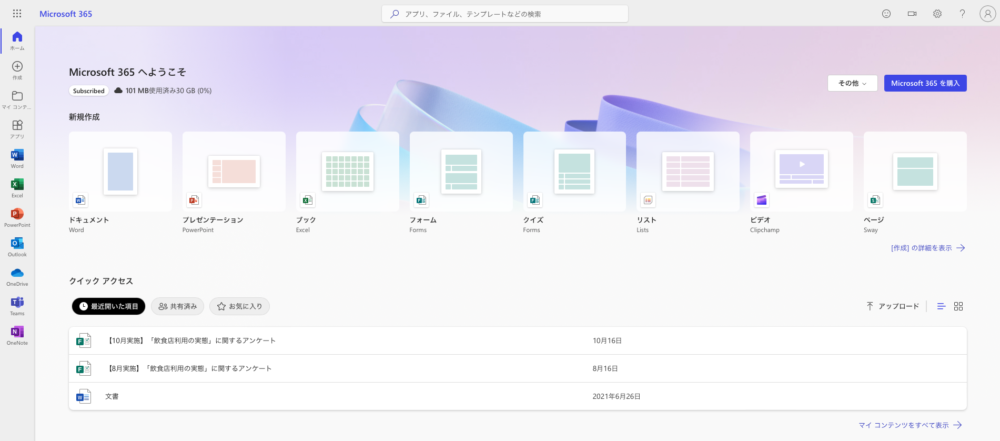Click the search box at top
1000x441 pixels.
(x=505, y=14)
